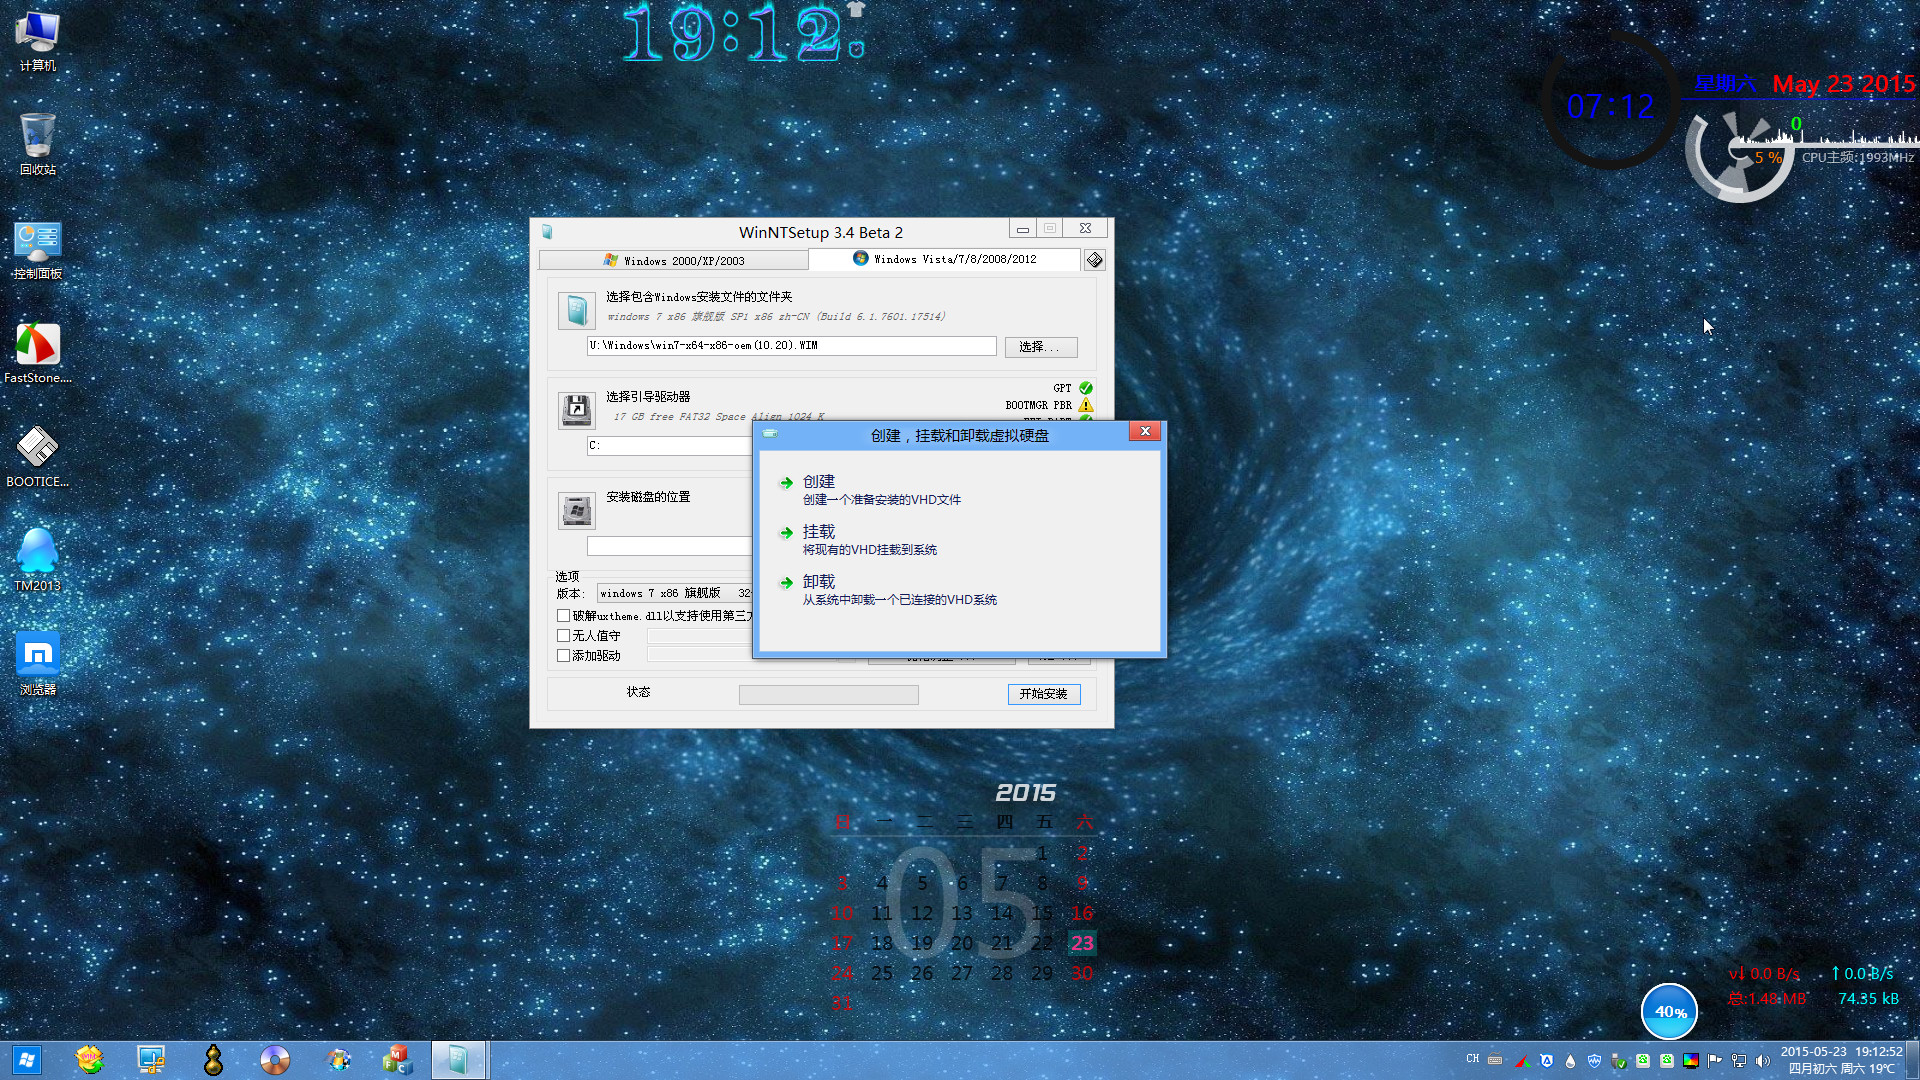This screenshot has height=1080, width=1920.
Task: Click the boot drive C: input field
Action: click(669, 446)
